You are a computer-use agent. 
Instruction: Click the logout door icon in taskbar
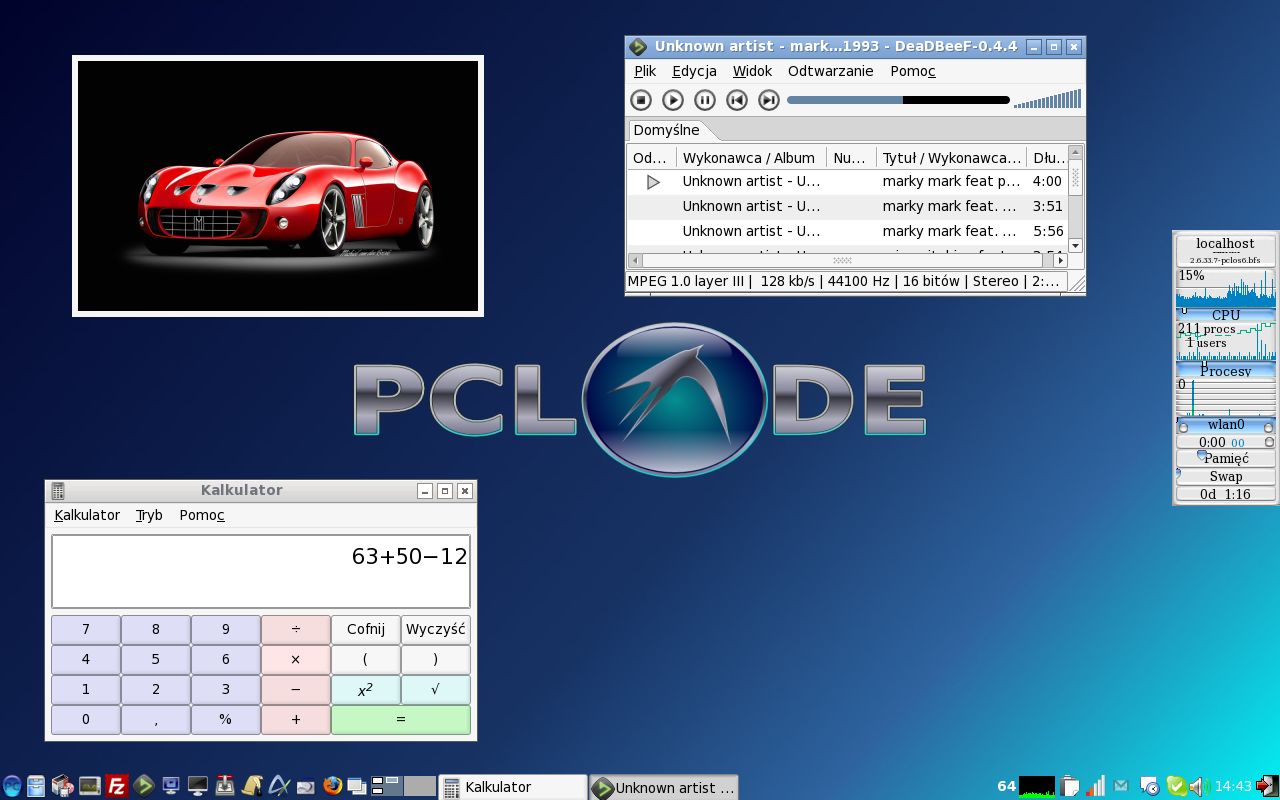tap(1267, 785)
